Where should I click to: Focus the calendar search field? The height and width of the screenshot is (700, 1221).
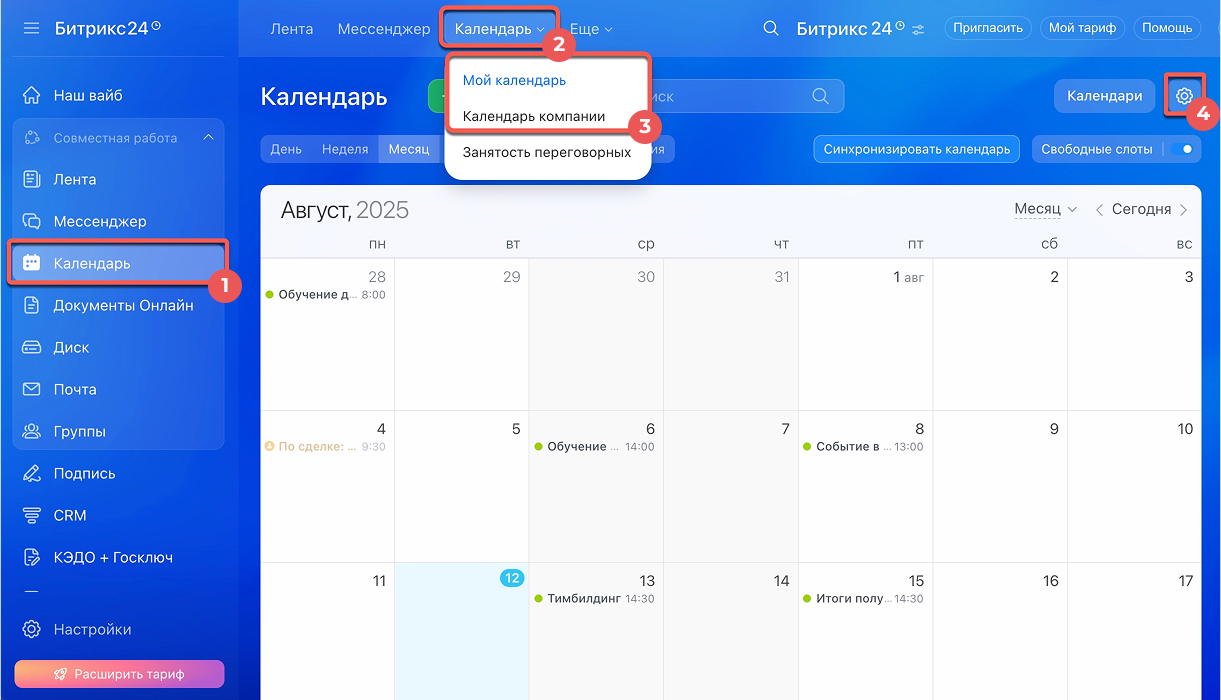[x=742, y=96]
